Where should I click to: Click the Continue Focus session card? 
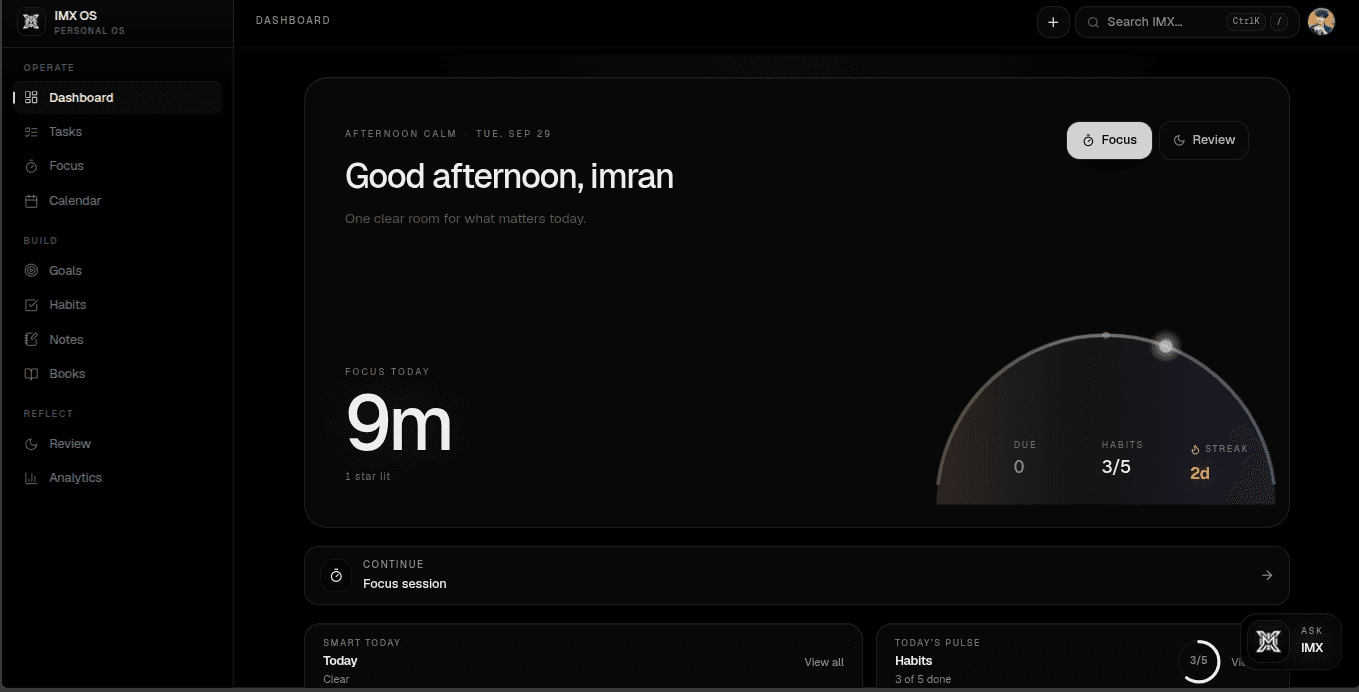(797, 575)
